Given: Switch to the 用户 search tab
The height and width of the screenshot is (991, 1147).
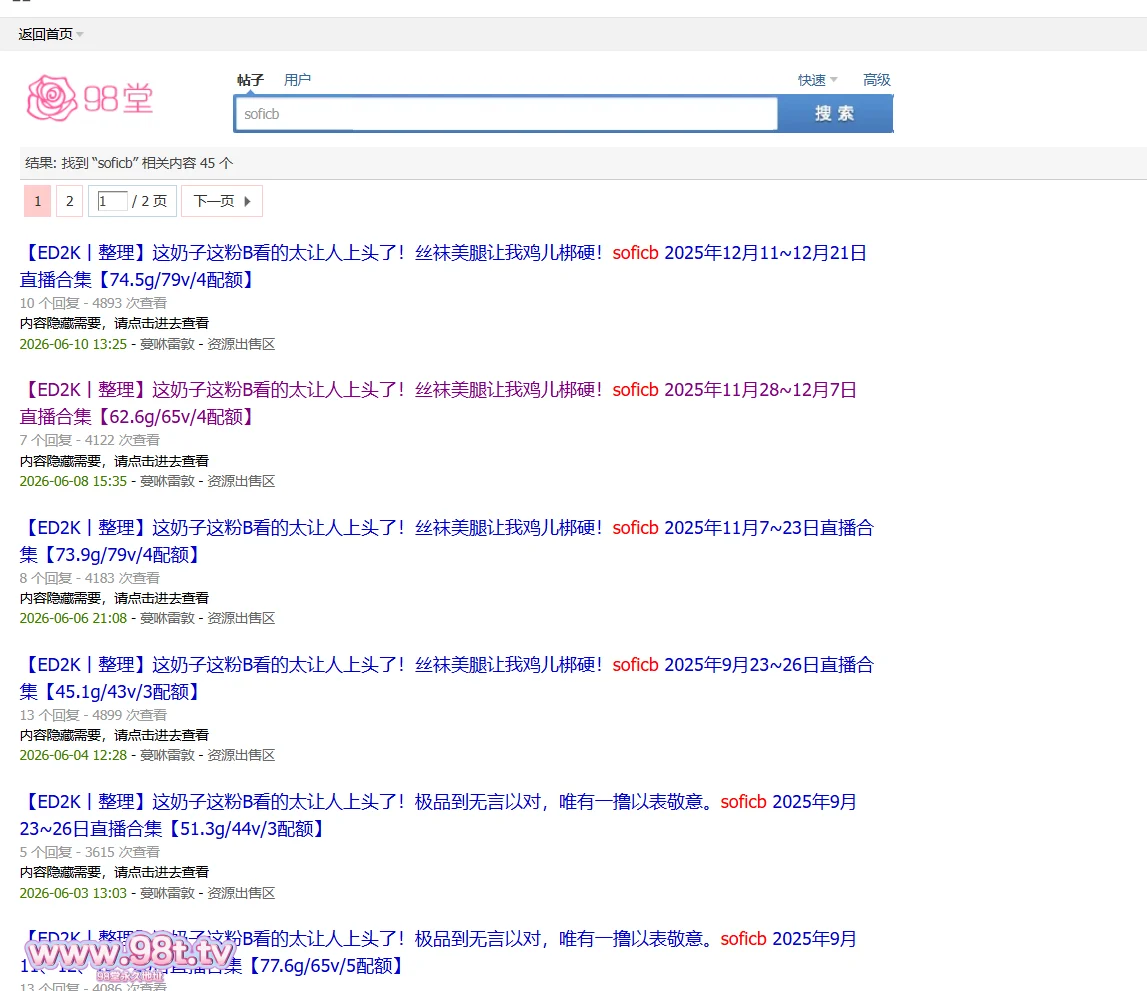Looking at the screenshot, I should click(x=297, y=80).
